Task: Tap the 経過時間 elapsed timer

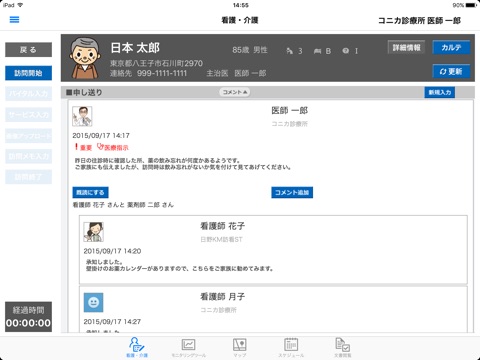Action: point(28,317)
